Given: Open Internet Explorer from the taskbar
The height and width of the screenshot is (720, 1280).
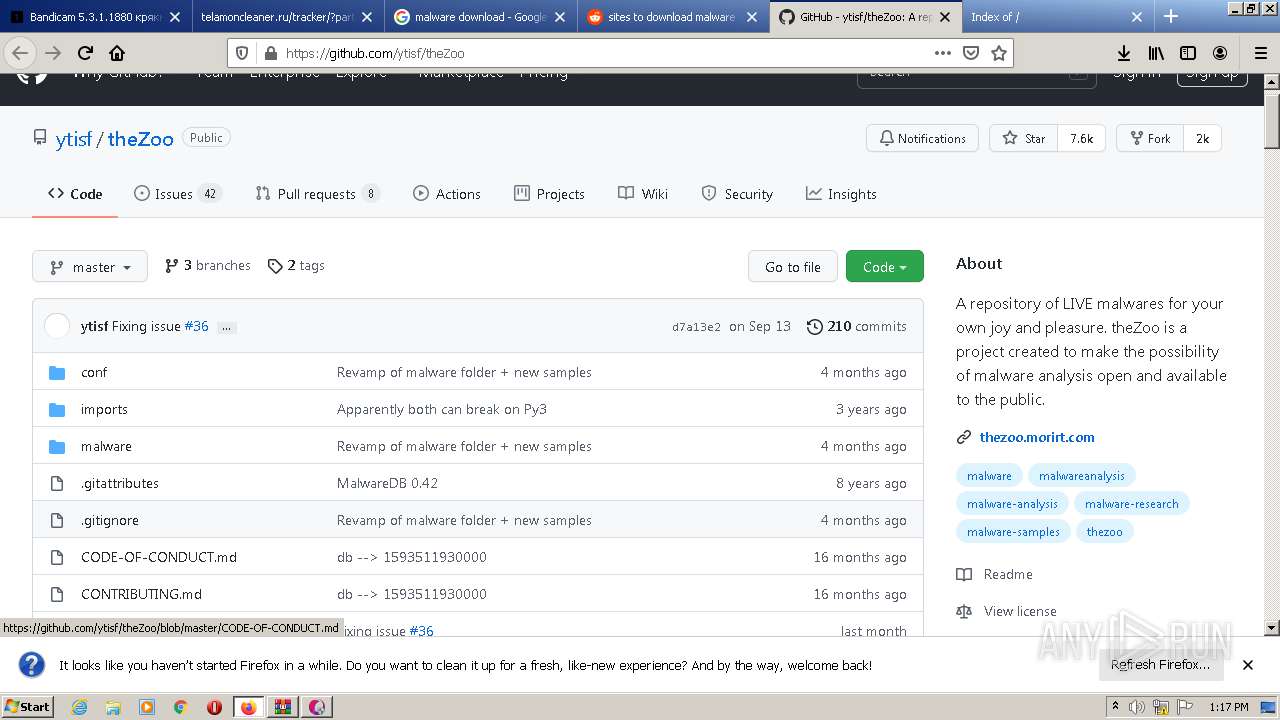Looking at the screenshot, I should click(79, 707).
